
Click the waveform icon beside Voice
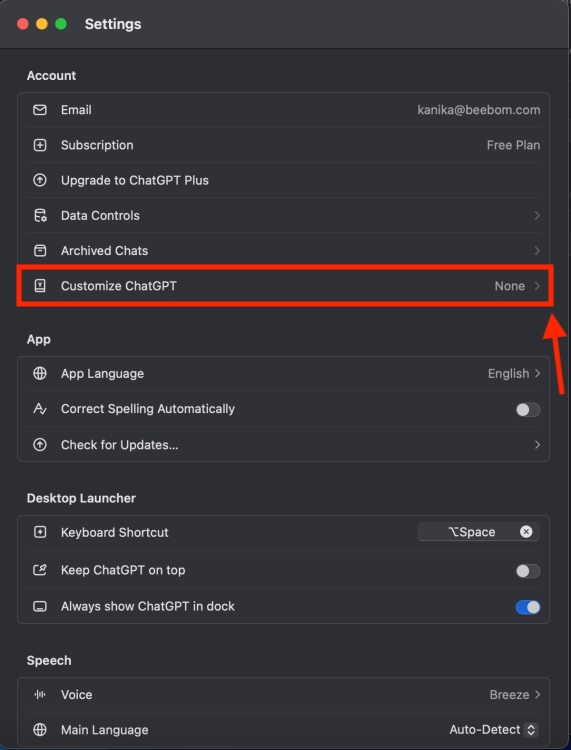pos(40,695)
